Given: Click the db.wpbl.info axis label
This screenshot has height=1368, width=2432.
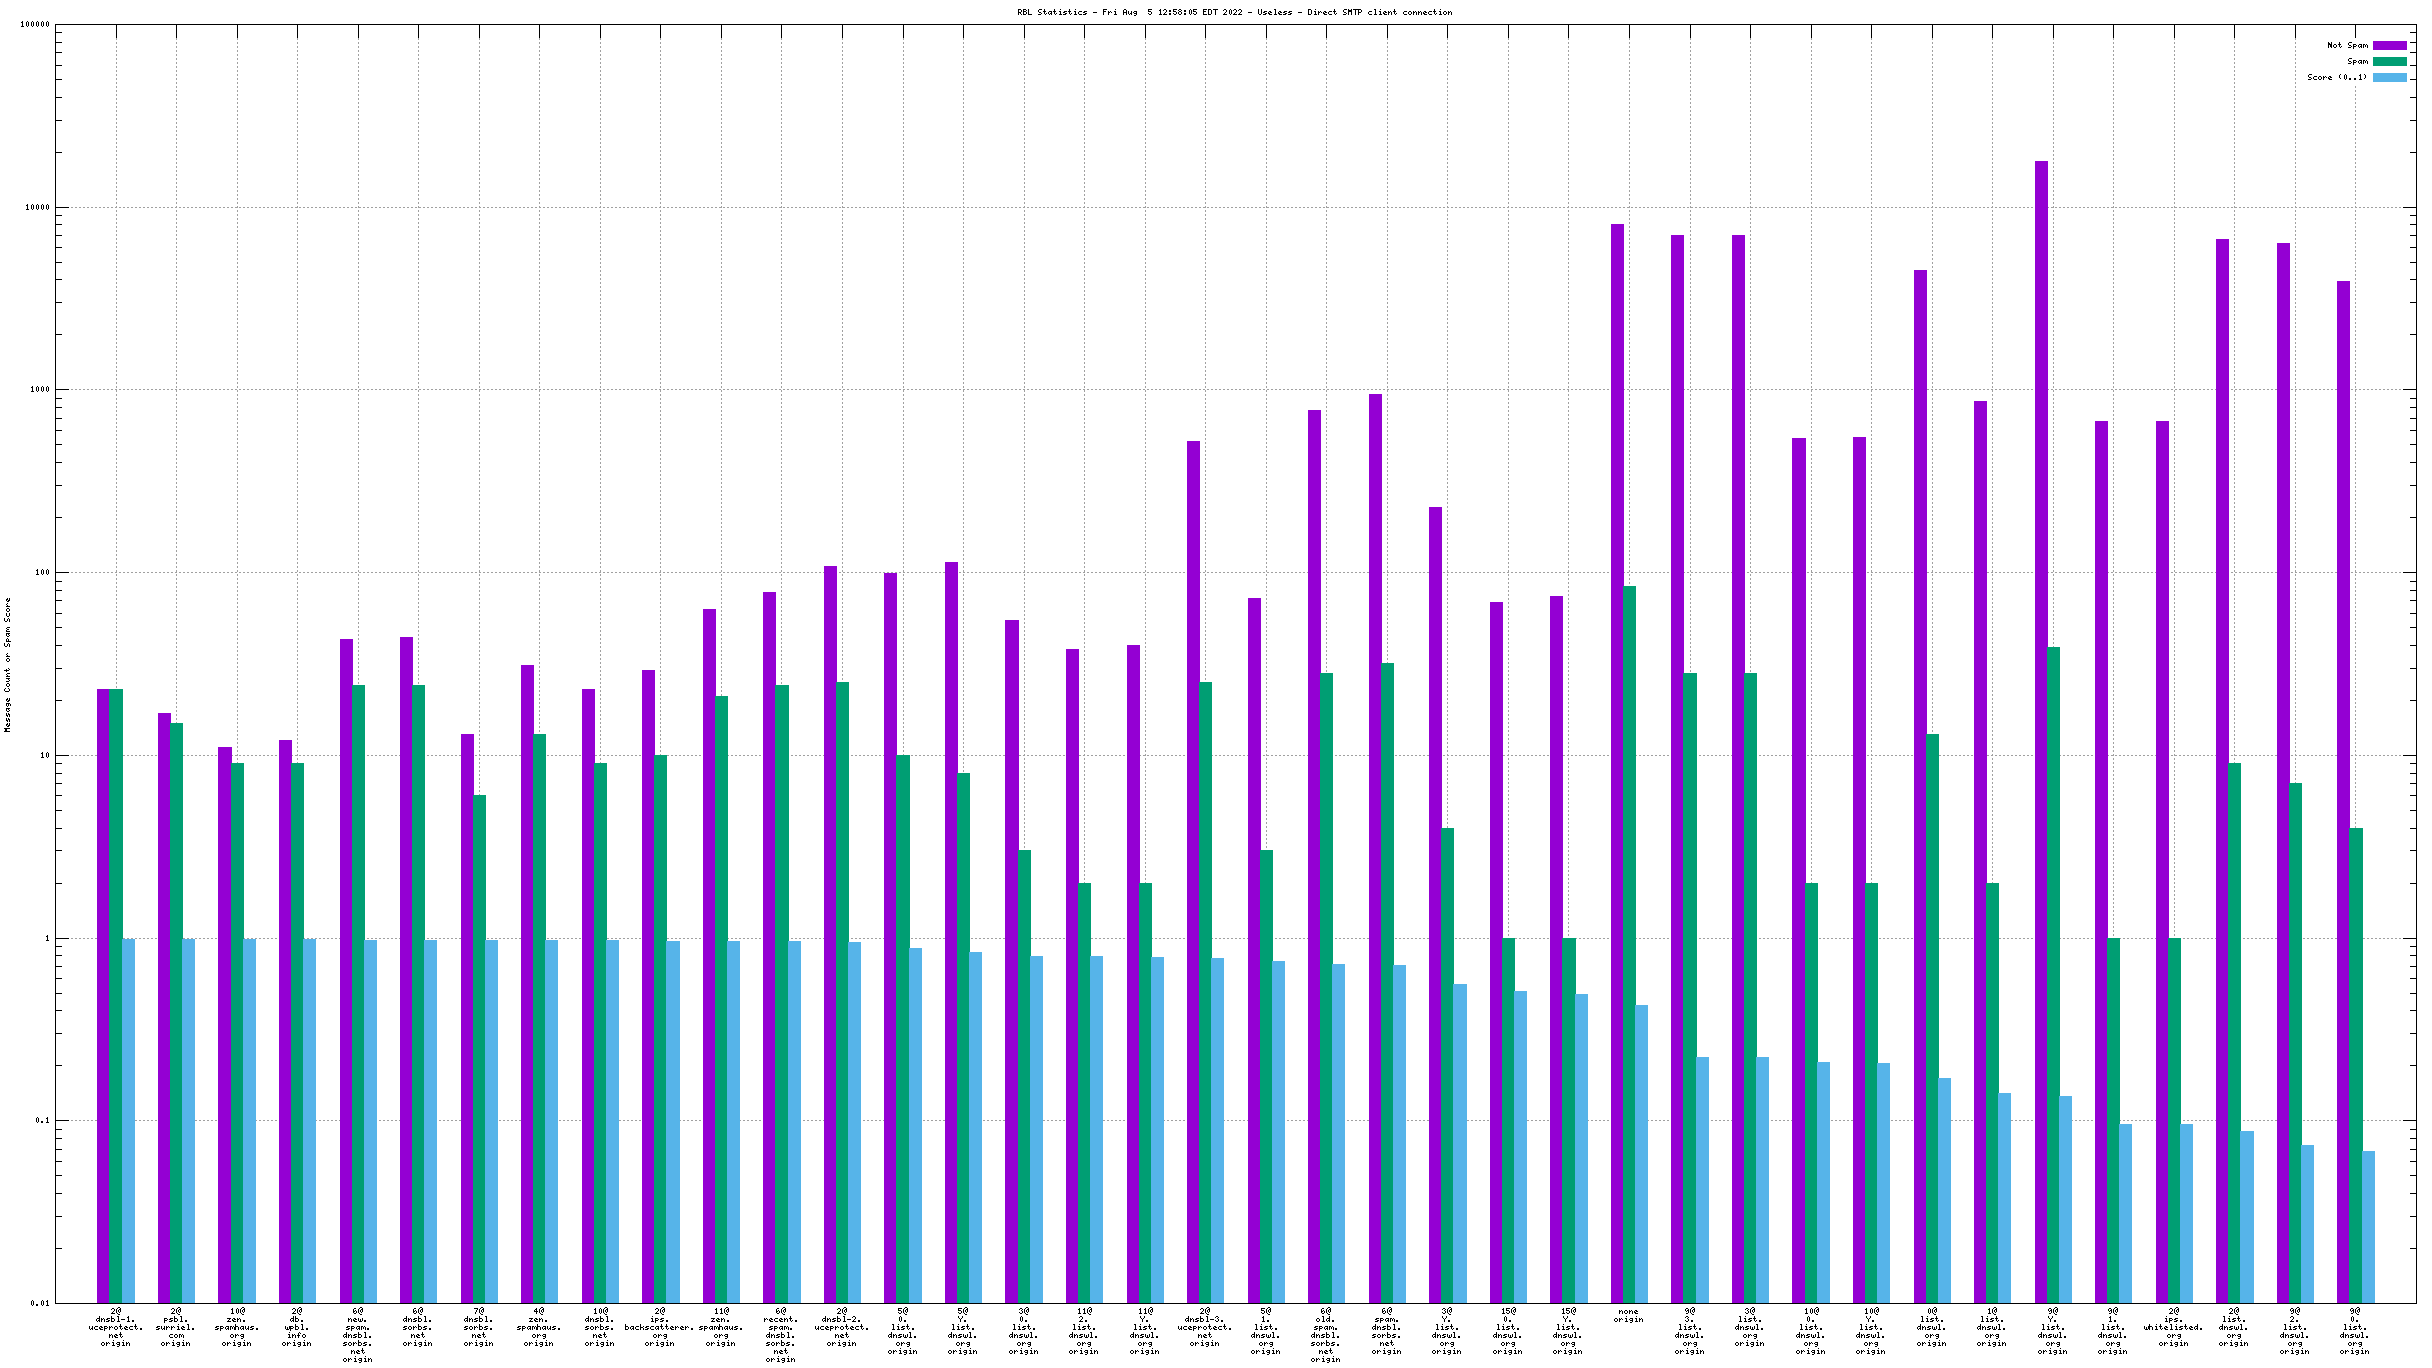Looking at the screenshot, I should point(297,1327).
